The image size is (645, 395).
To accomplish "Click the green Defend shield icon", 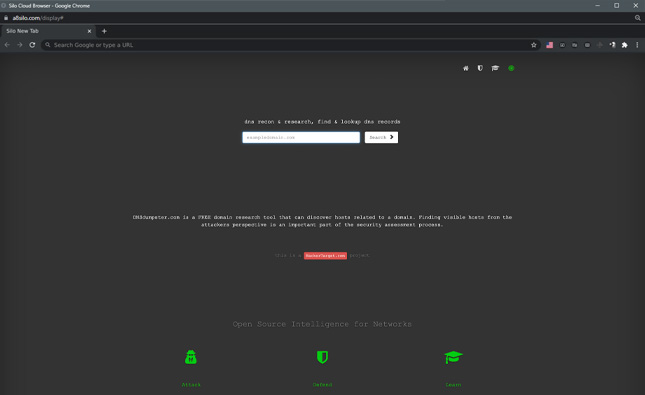I will pyautogui.click(x=322, y=357).
